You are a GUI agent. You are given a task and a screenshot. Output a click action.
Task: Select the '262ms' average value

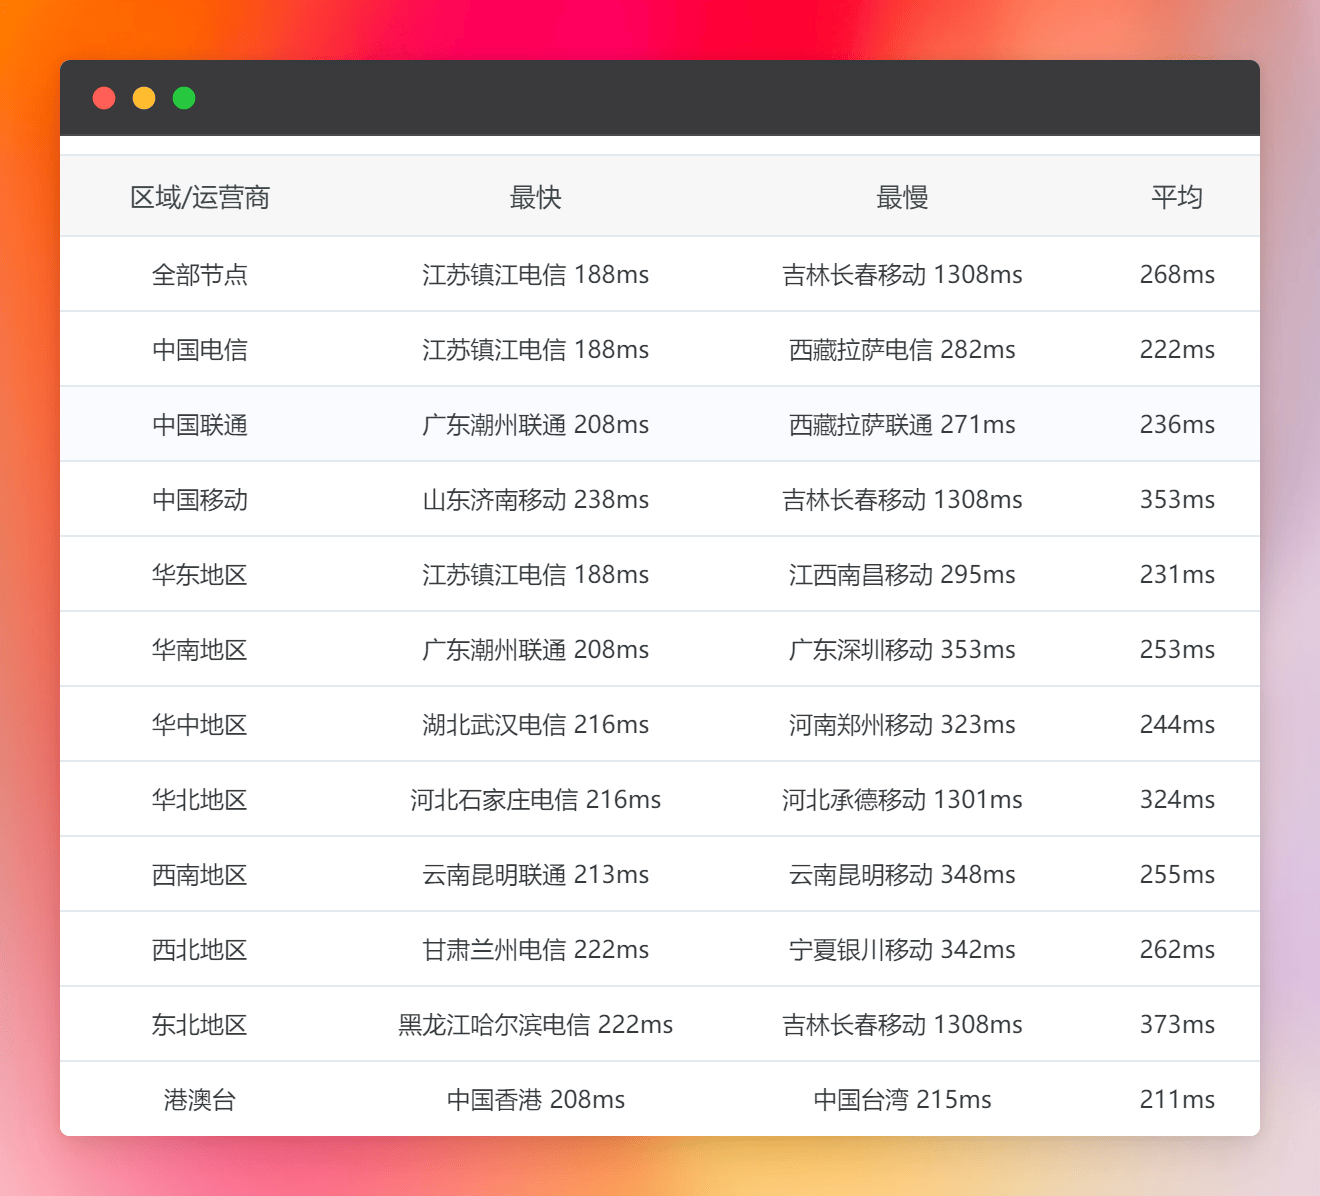point(1177,949)
